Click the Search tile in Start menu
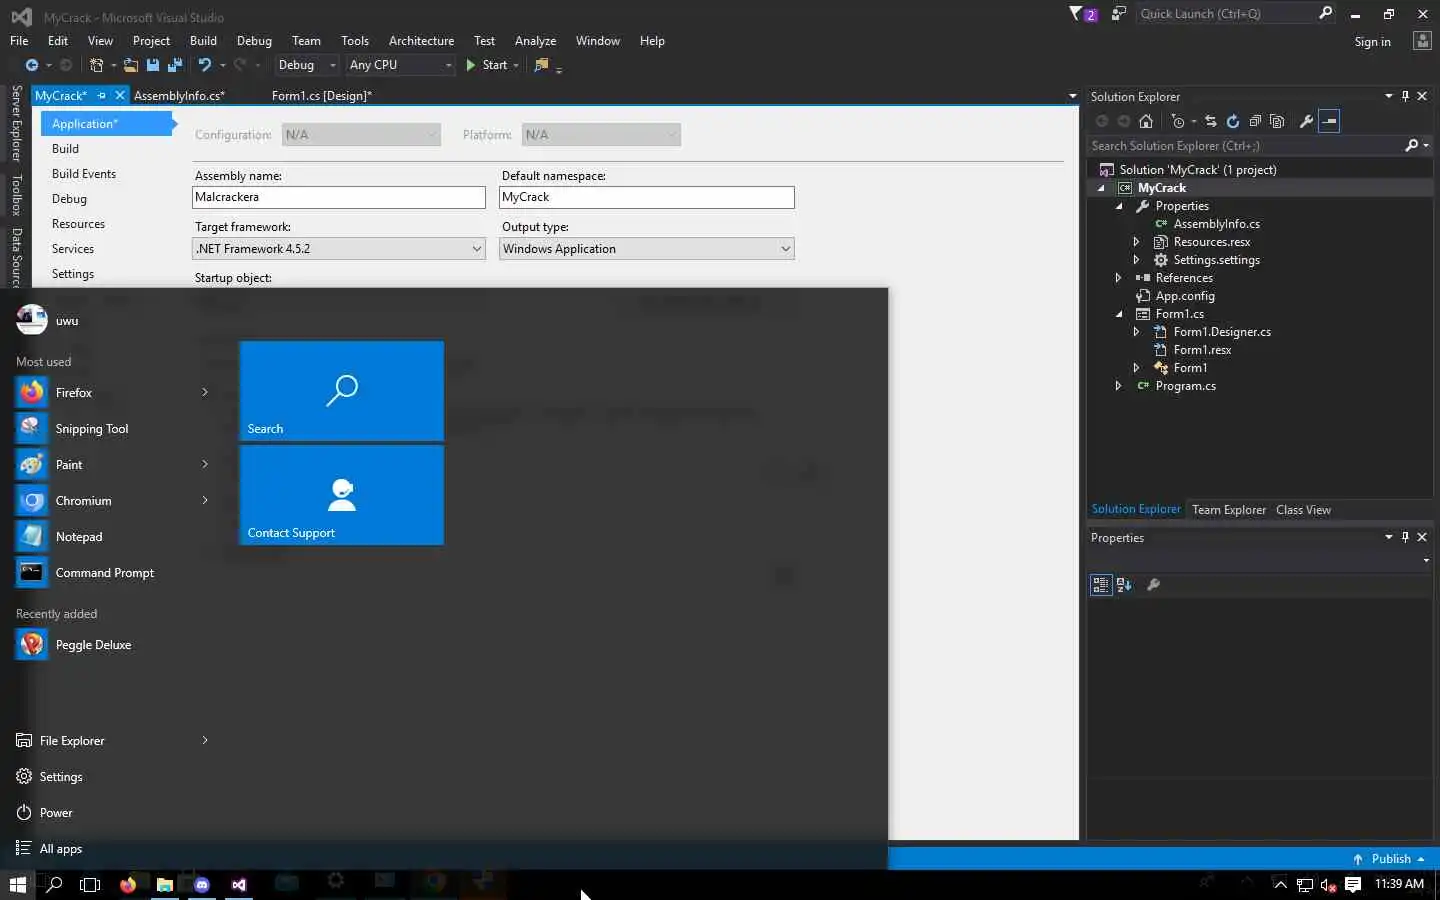Screen dimensions: 1440x900 click(341, 391)
